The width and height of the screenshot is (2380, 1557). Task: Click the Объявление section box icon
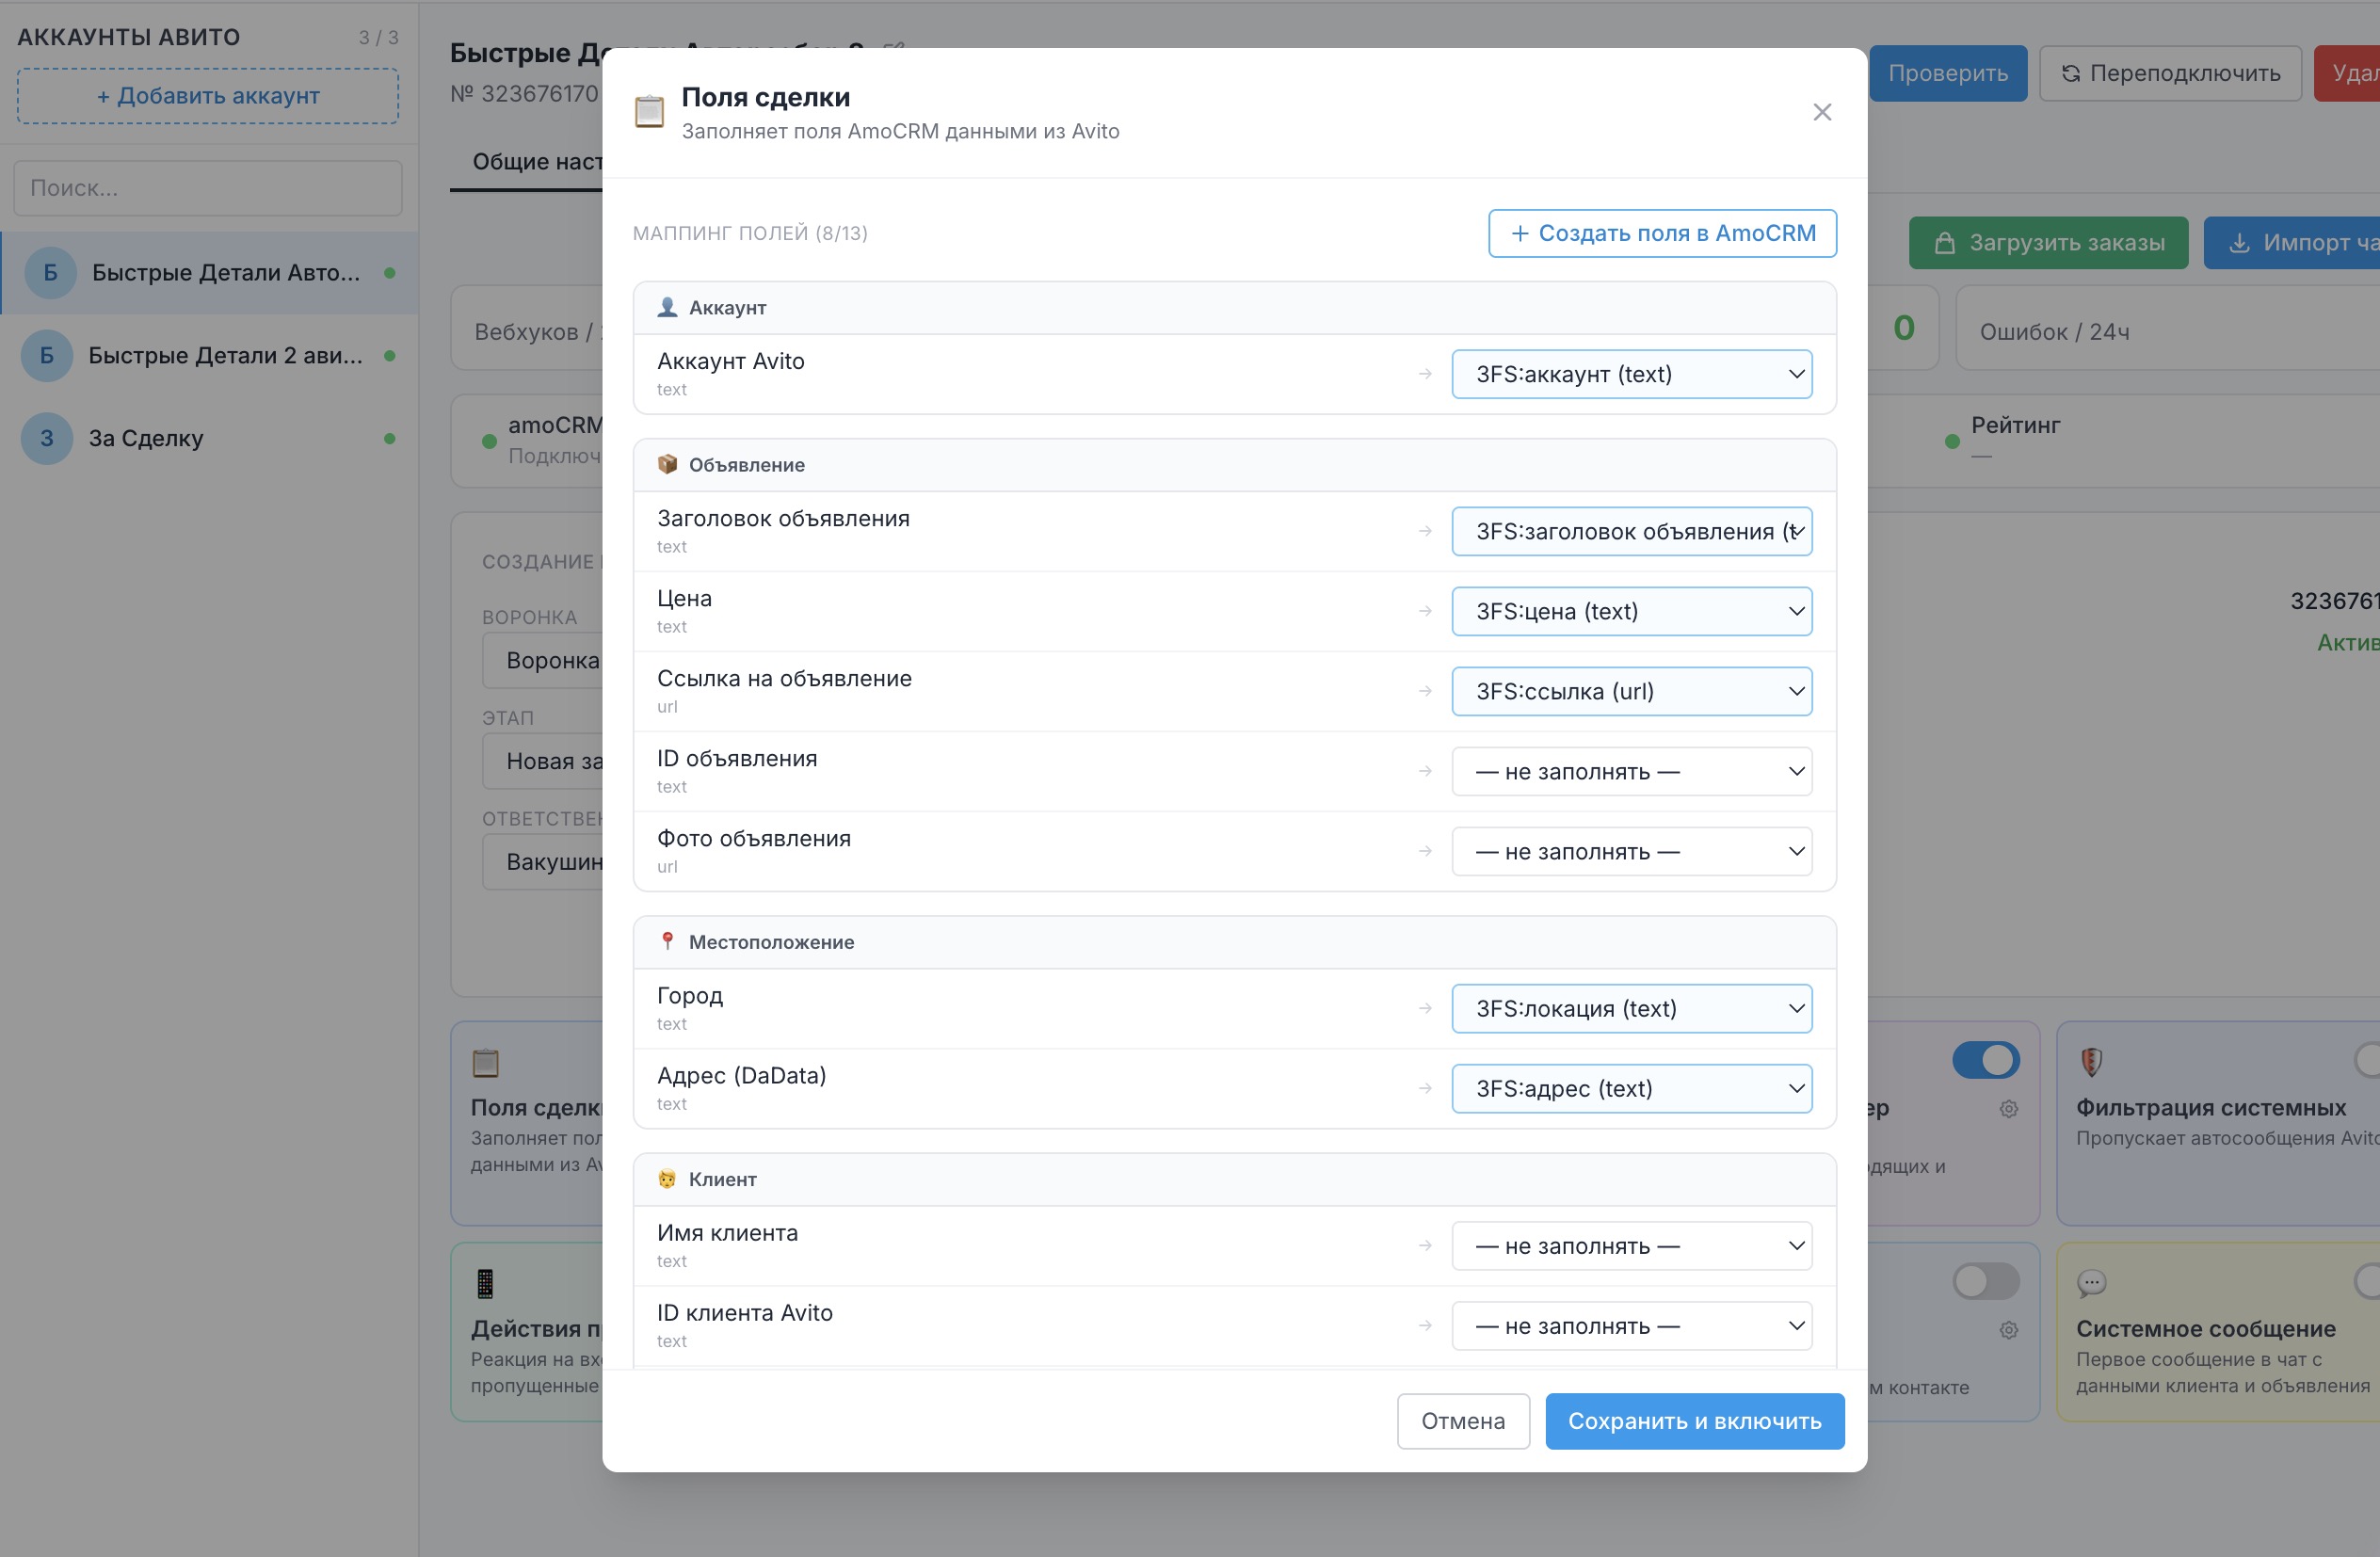tap(667, 464)
